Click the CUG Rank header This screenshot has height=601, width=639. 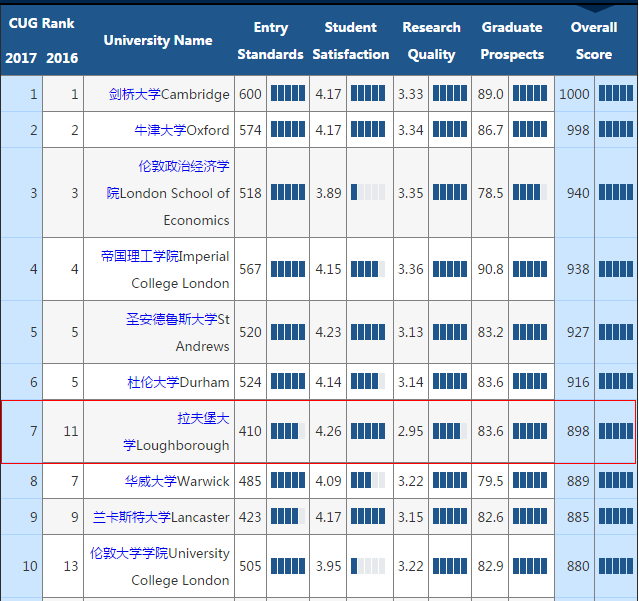coord(42,23)
